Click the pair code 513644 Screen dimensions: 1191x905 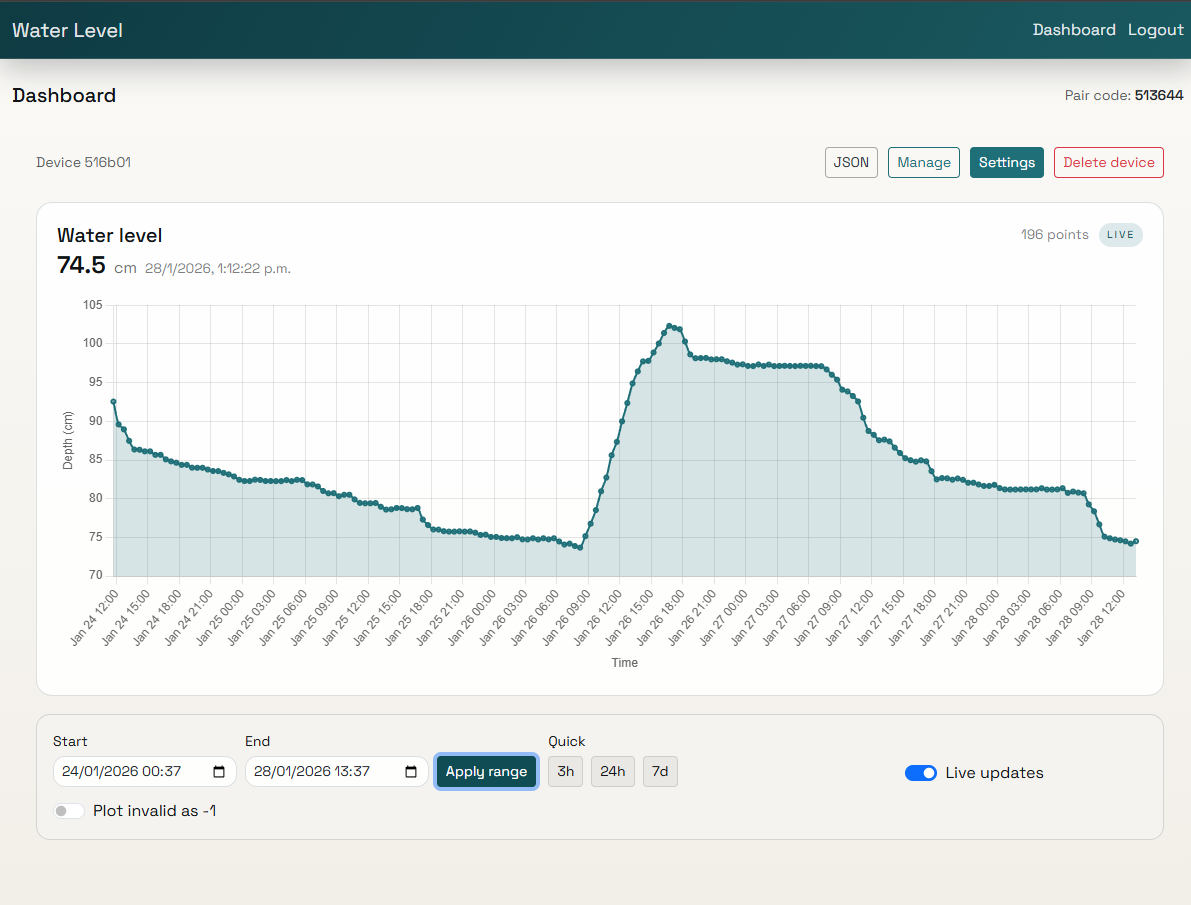coord(1159,95)
